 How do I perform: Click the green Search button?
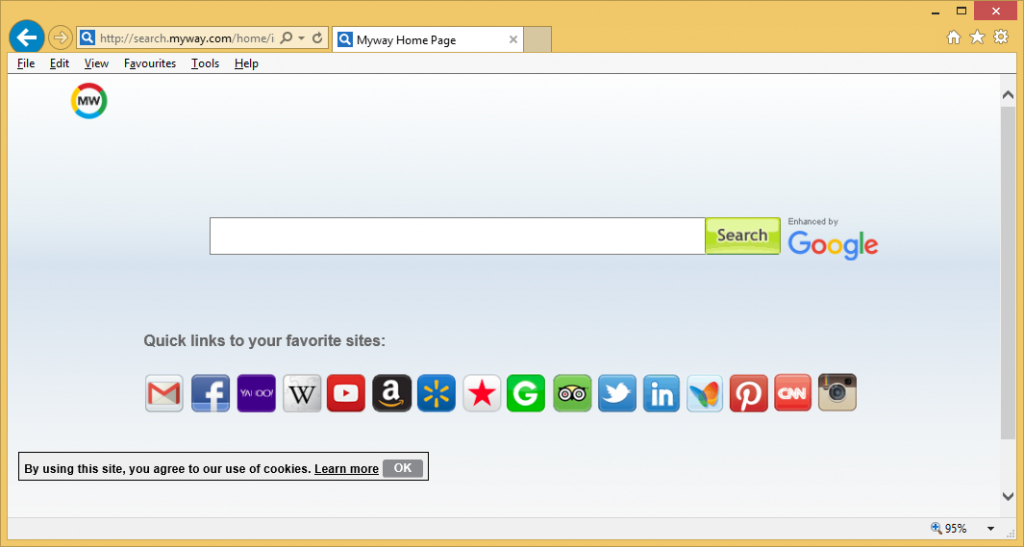(743, 236)
